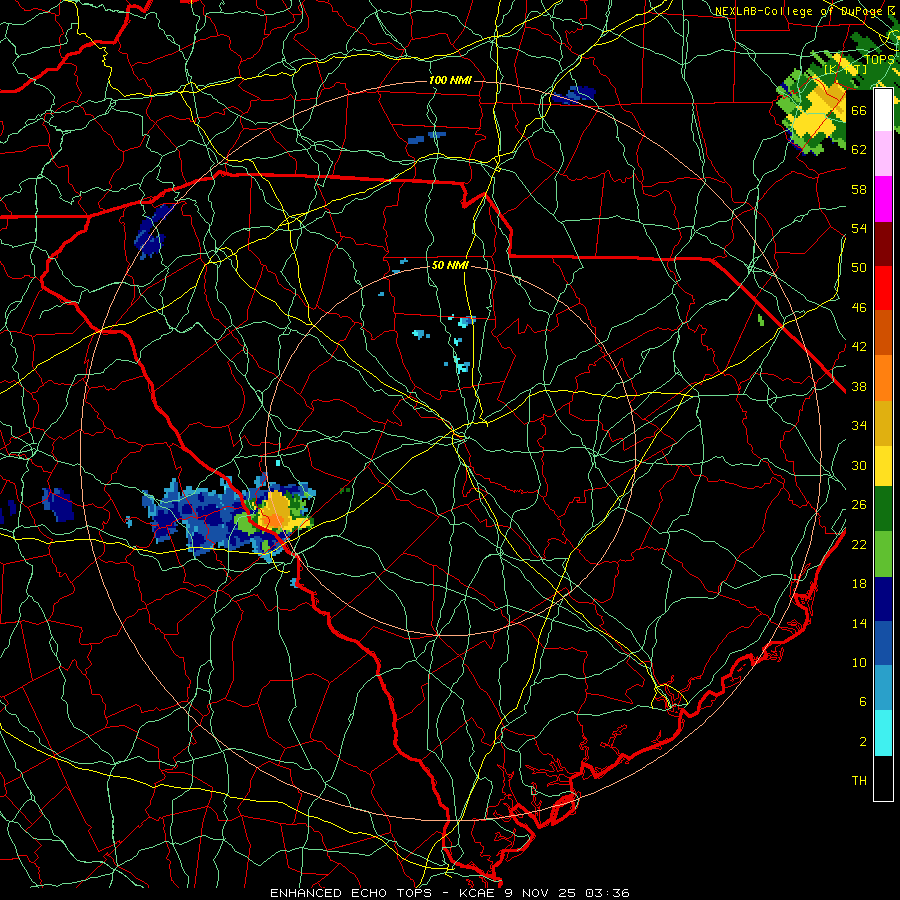Click the "TOPS" legend heading

point(879,59)
